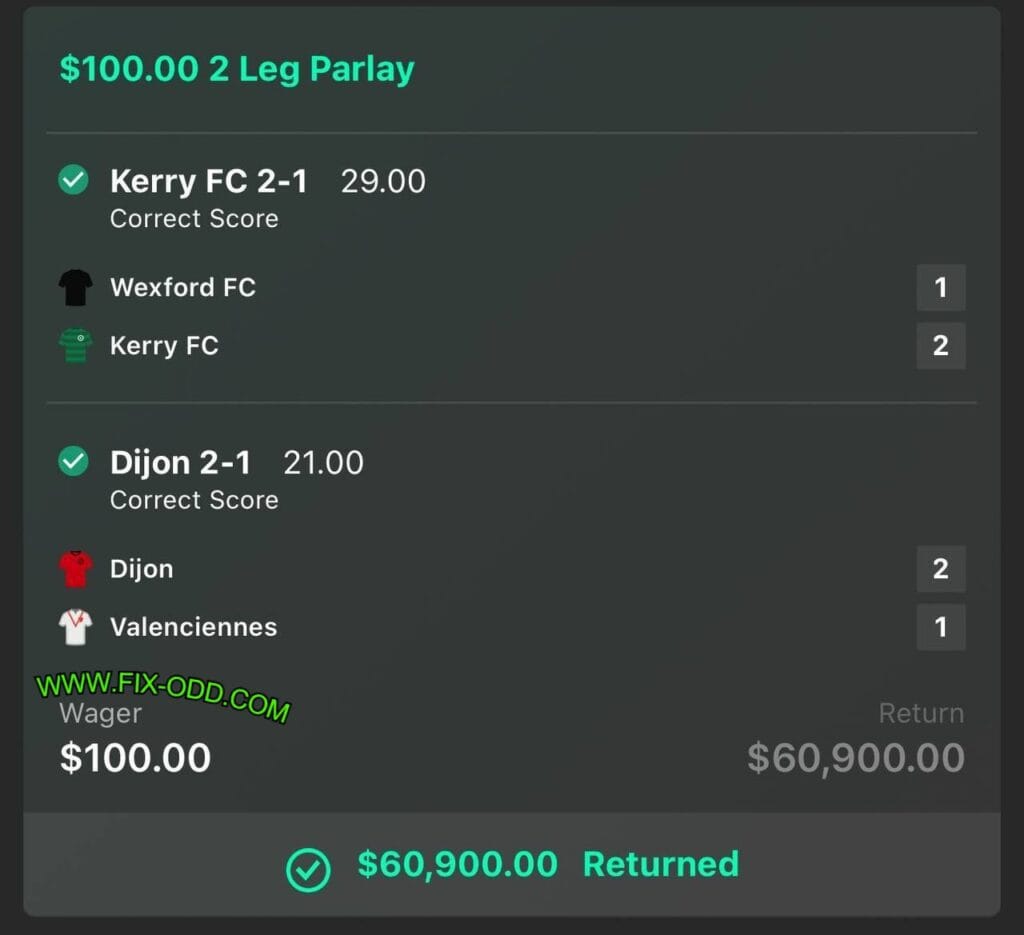The height and width of the screenshot is (935, 1024).
Task: Select the Dijon 2-1 selection title
Action: (x=181, y=462)
